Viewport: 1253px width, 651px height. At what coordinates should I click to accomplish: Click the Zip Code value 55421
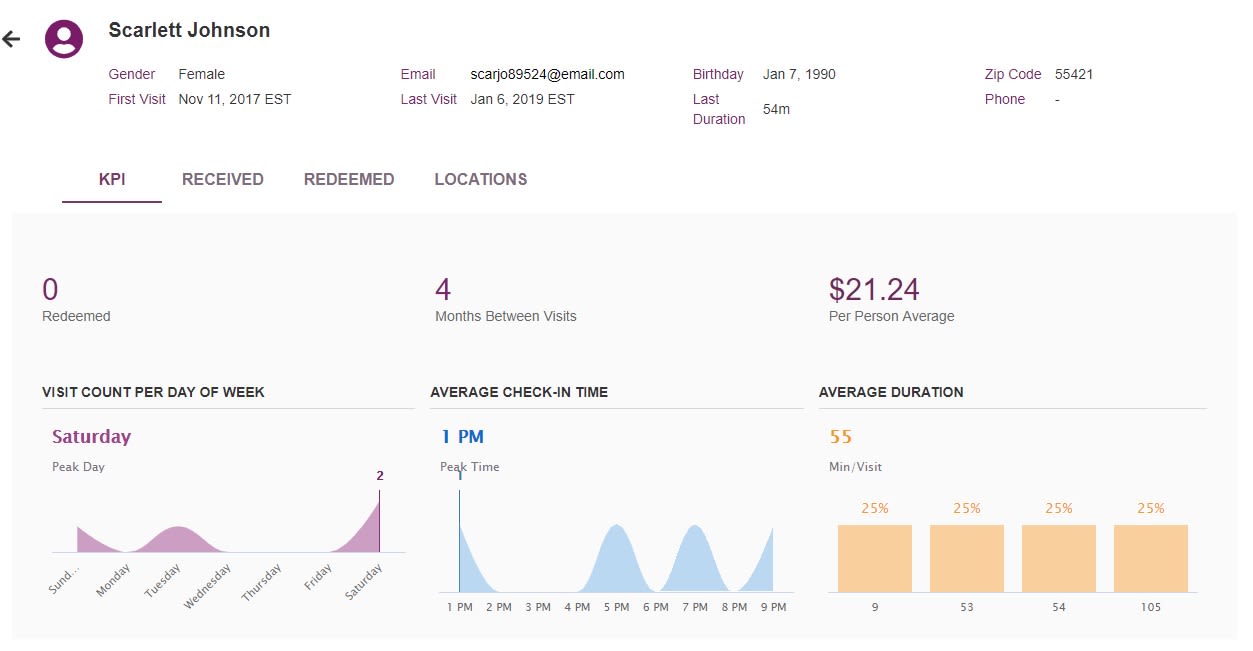point(1074,74)
